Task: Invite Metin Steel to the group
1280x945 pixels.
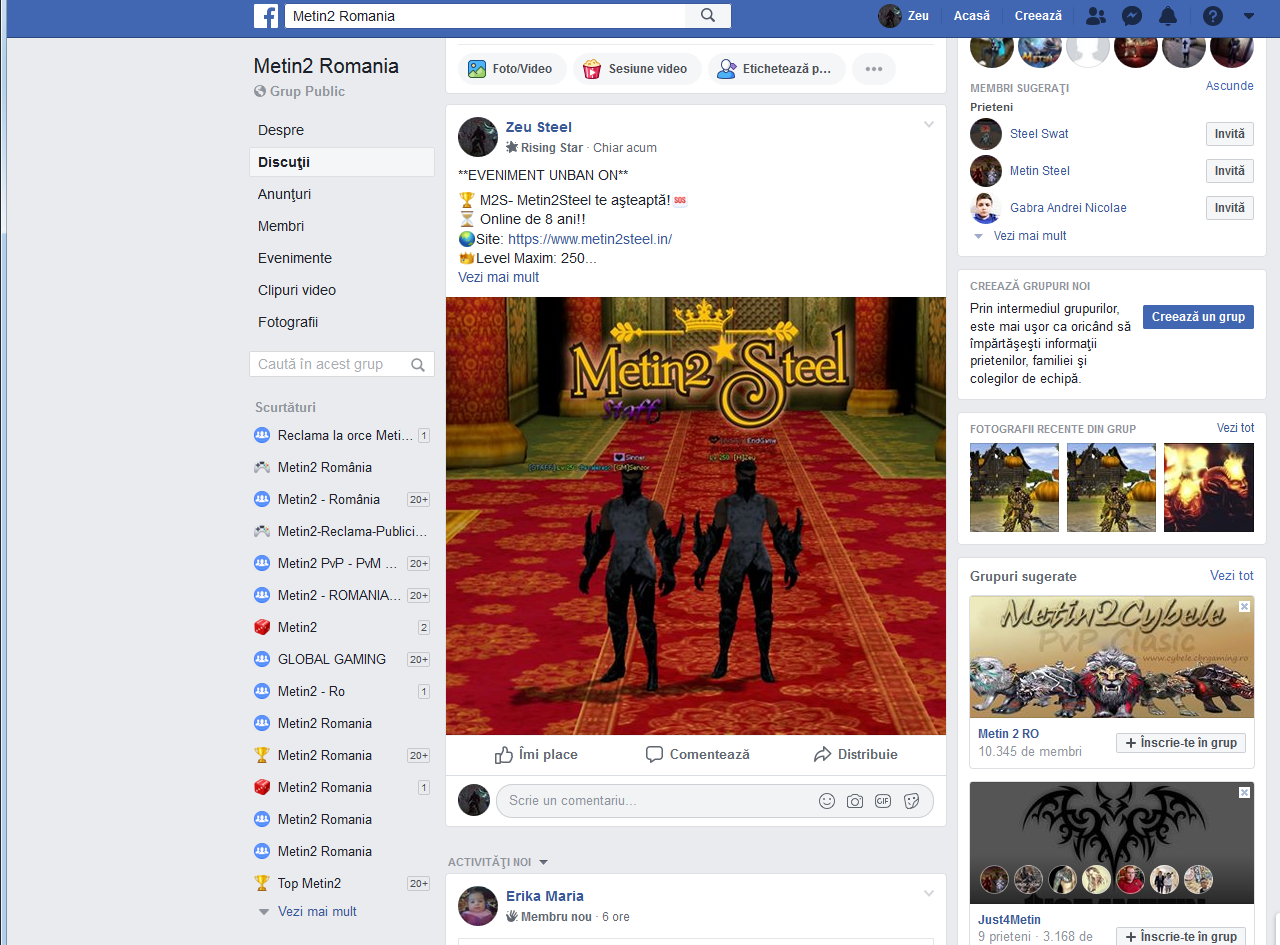Action: point(1229,171)
